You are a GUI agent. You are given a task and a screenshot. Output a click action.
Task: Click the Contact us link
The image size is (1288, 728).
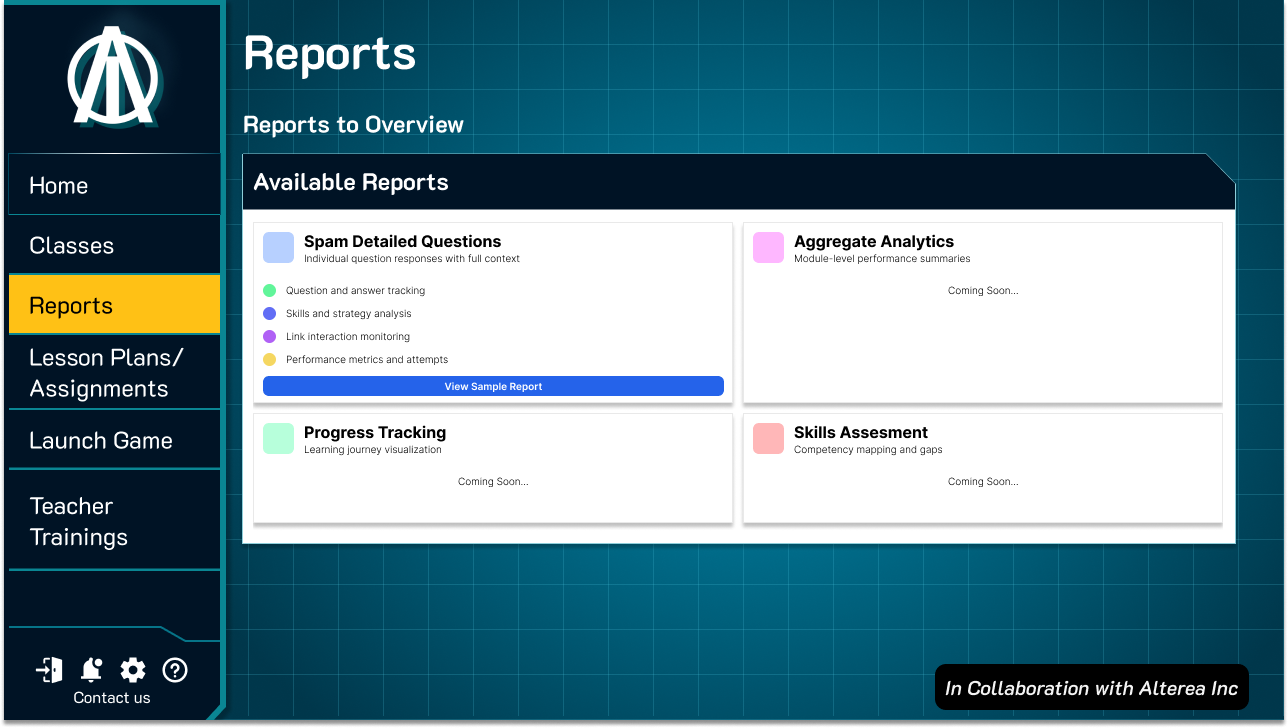pos(112,698)
